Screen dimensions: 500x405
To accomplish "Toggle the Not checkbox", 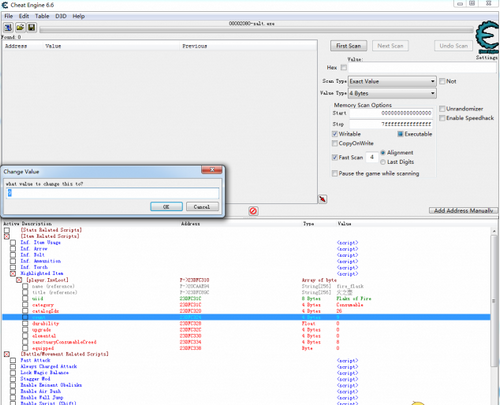I will [442, 81].
